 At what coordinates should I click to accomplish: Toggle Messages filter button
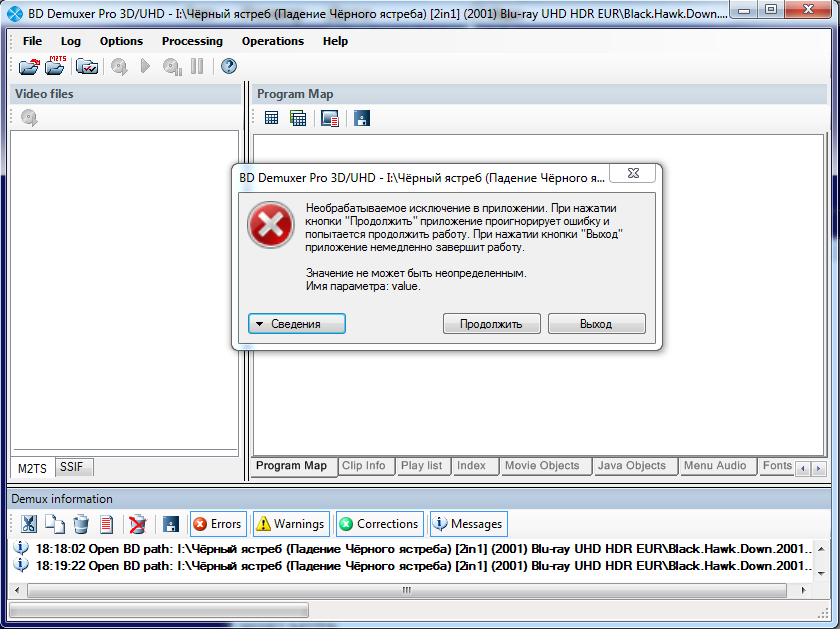[x=469, y=523]
